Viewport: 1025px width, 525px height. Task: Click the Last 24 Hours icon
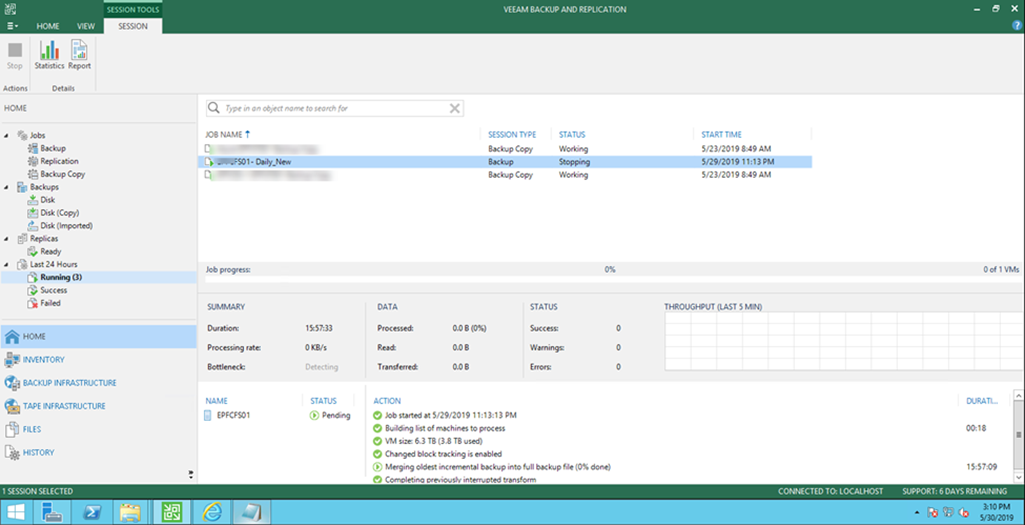[x=22, y=264]
